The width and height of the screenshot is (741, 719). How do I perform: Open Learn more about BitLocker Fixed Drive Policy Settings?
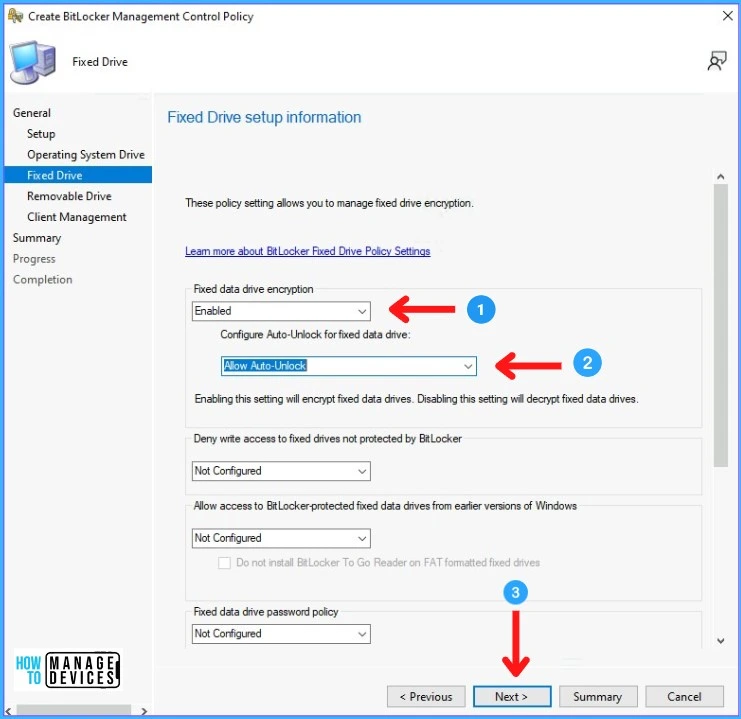click(308, 251)
